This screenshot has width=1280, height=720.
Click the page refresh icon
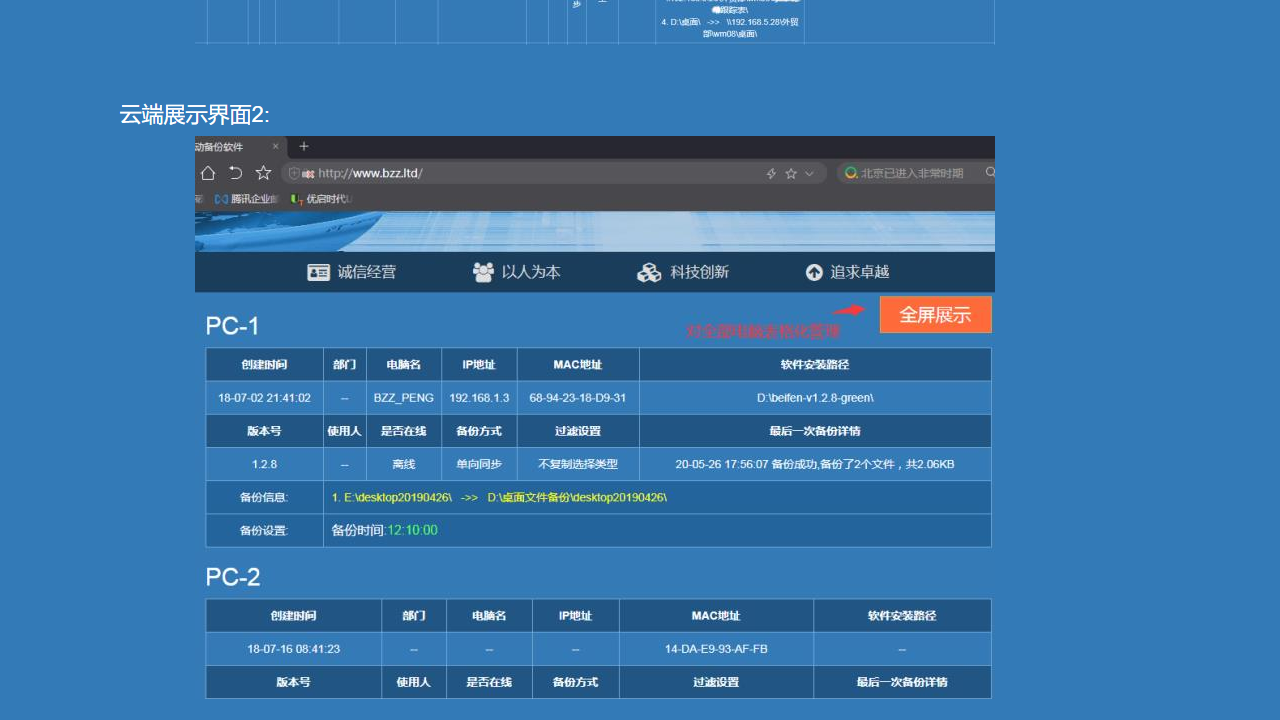pos(235,172)
